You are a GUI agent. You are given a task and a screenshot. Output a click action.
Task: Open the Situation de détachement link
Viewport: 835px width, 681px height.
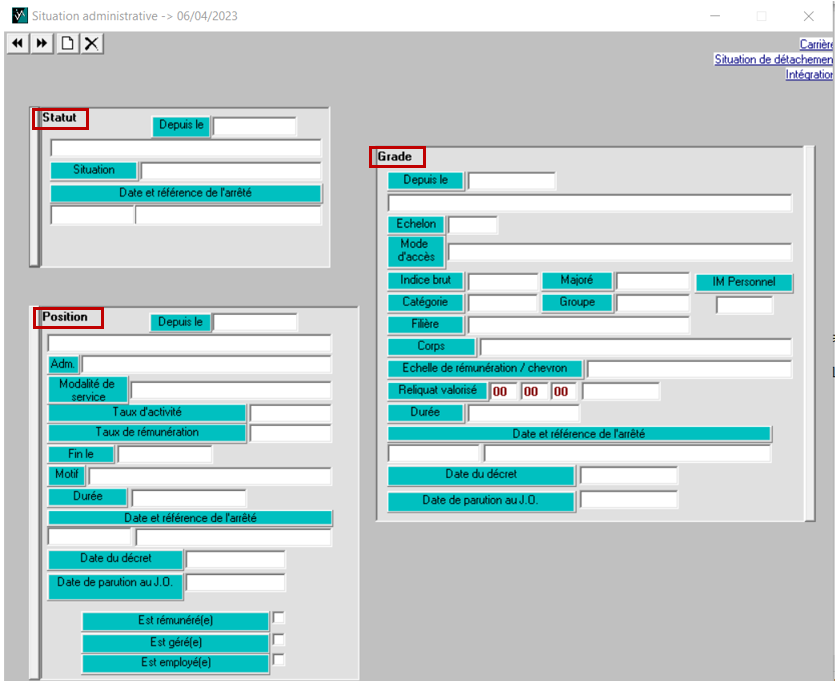(773, 59)
